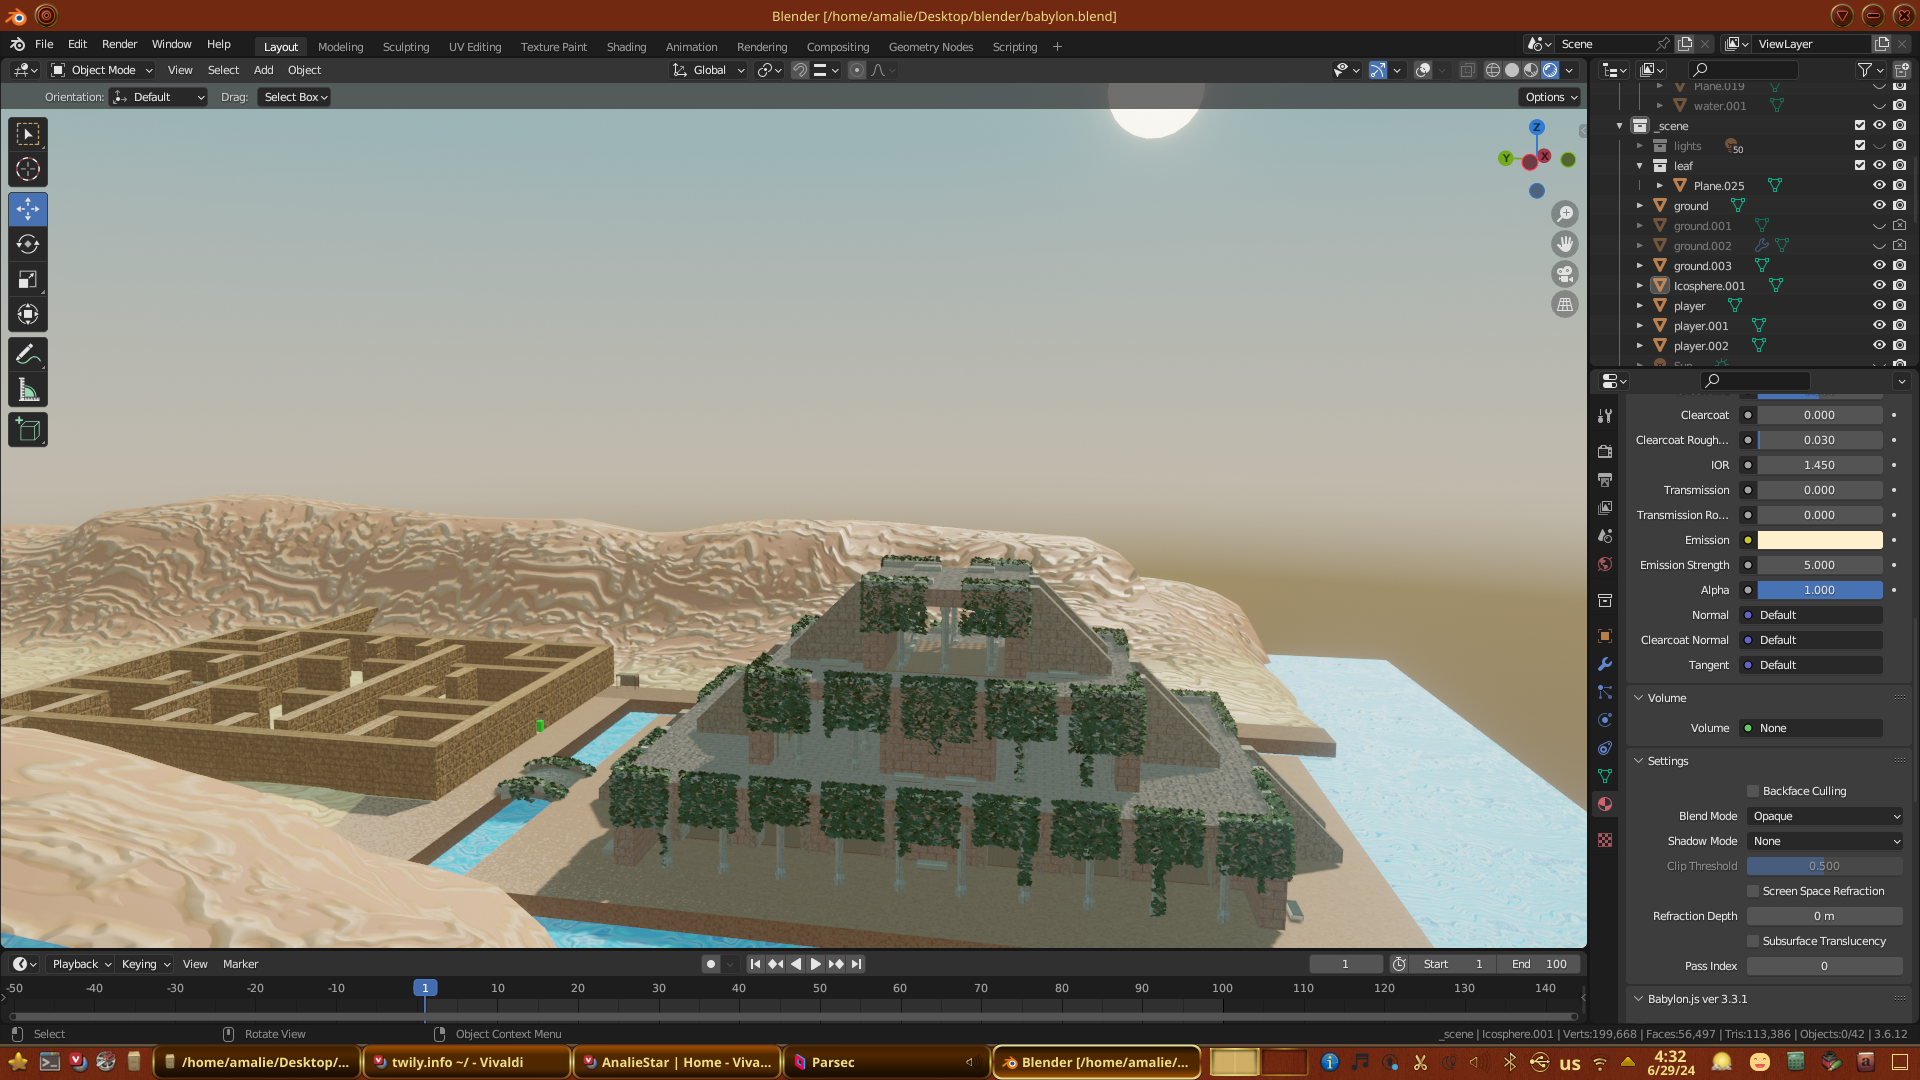Select the Rotate tool in the toolbar
Viewport: 1920px width, 1080px height.
pos(28,245)
